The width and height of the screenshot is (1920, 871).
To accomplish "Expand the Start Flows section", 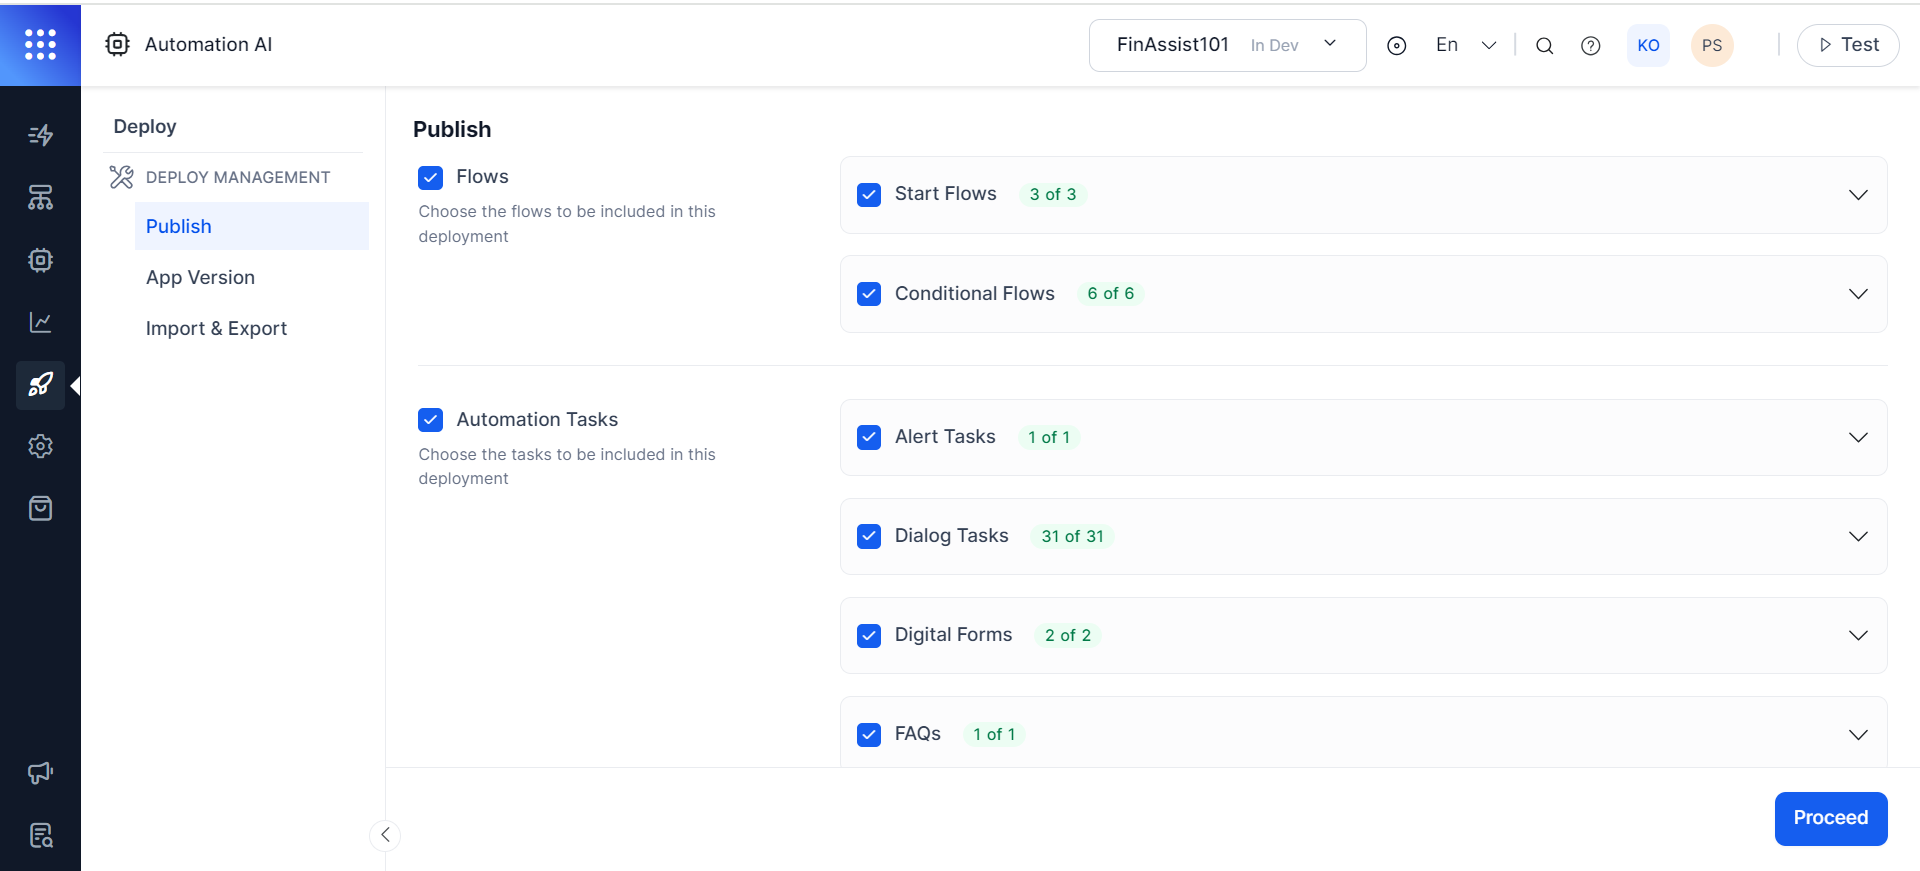I will click(1857, 195).
